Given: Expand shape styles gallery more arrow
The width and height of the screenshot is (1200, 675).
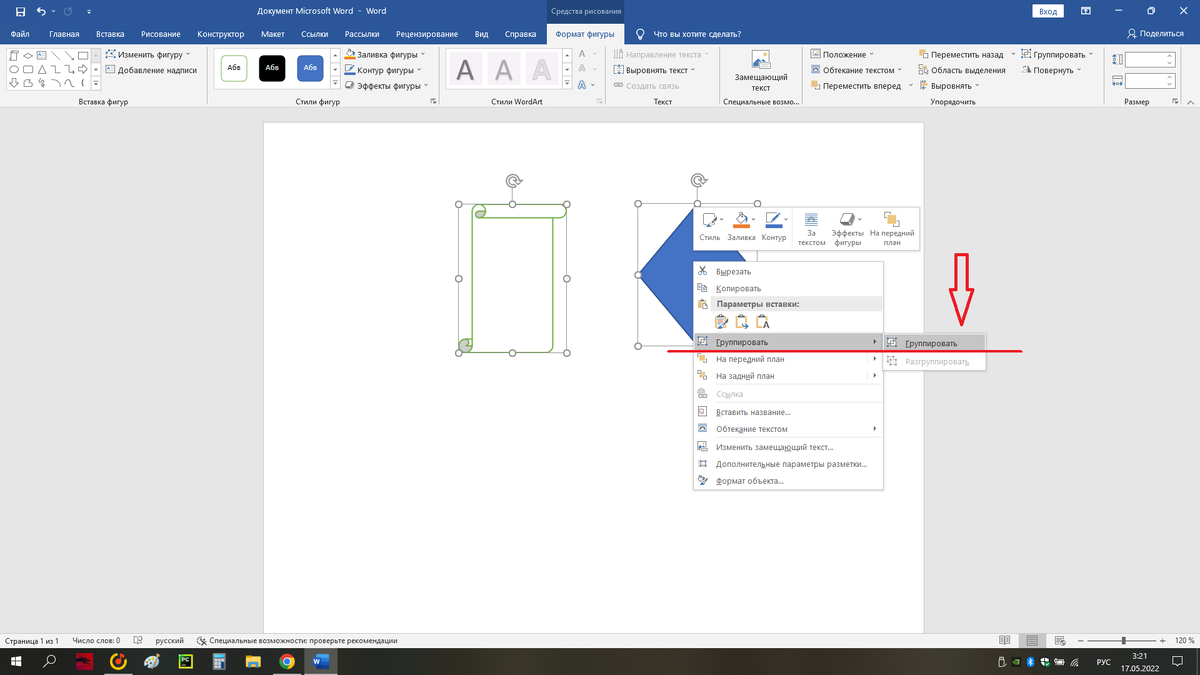Looking at the screenshot, I should 337,84.
